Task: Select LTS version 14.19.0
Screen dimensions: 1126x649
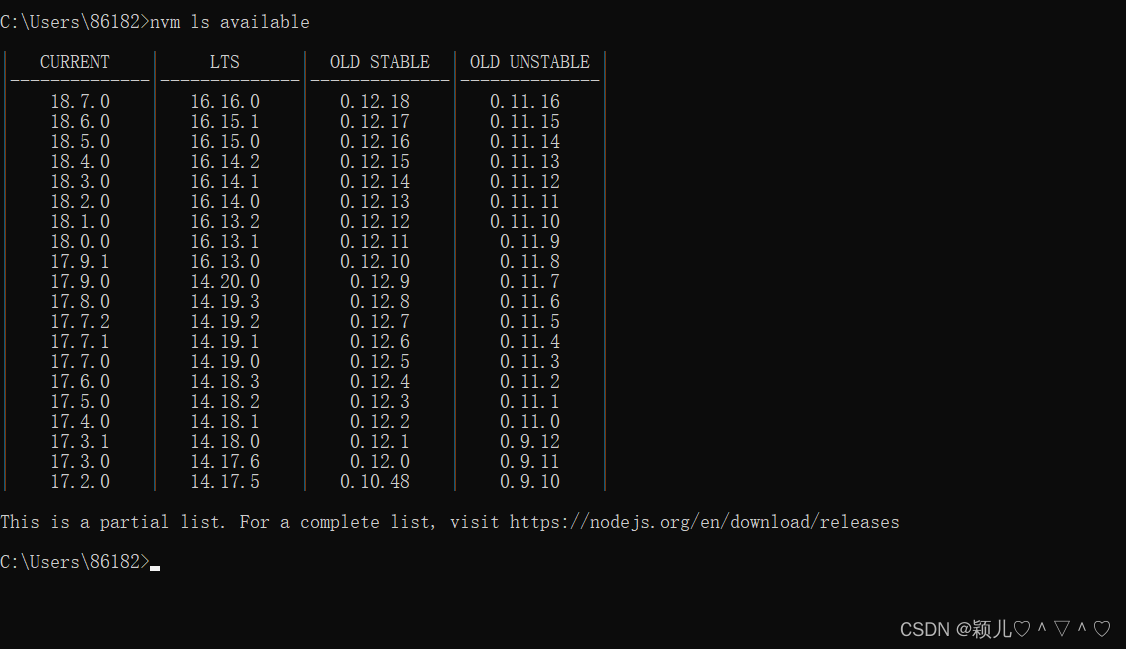Action: (225, 362)
